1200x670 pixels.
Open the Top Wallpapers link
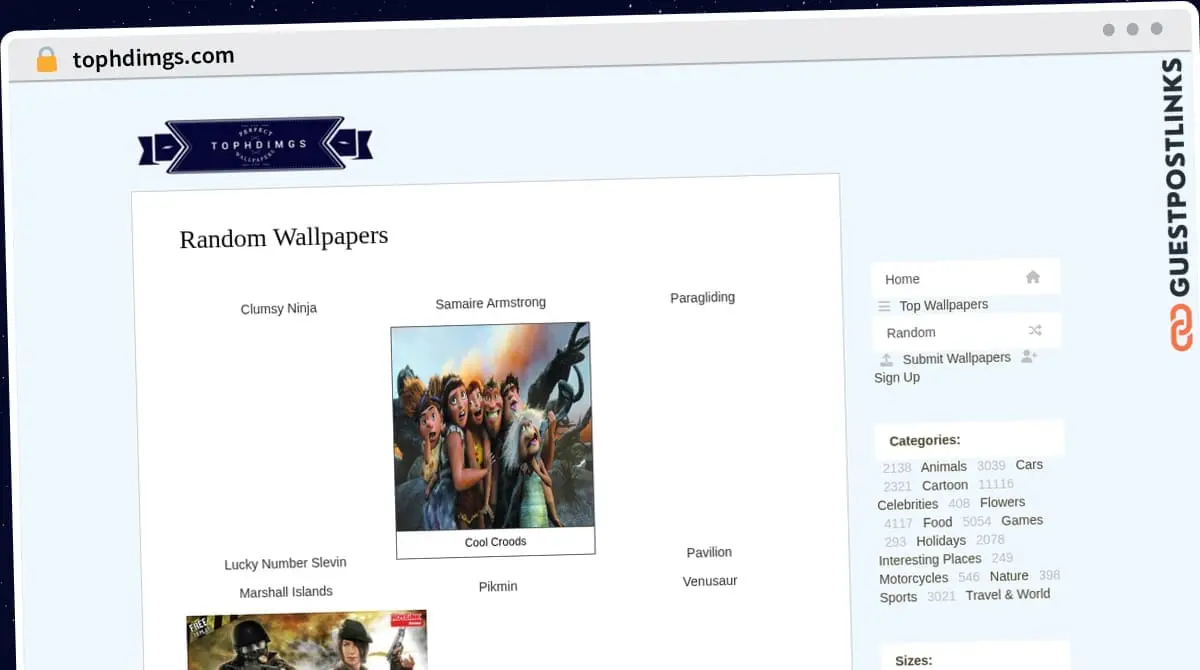pyautogui.click(x=943, y=305)
